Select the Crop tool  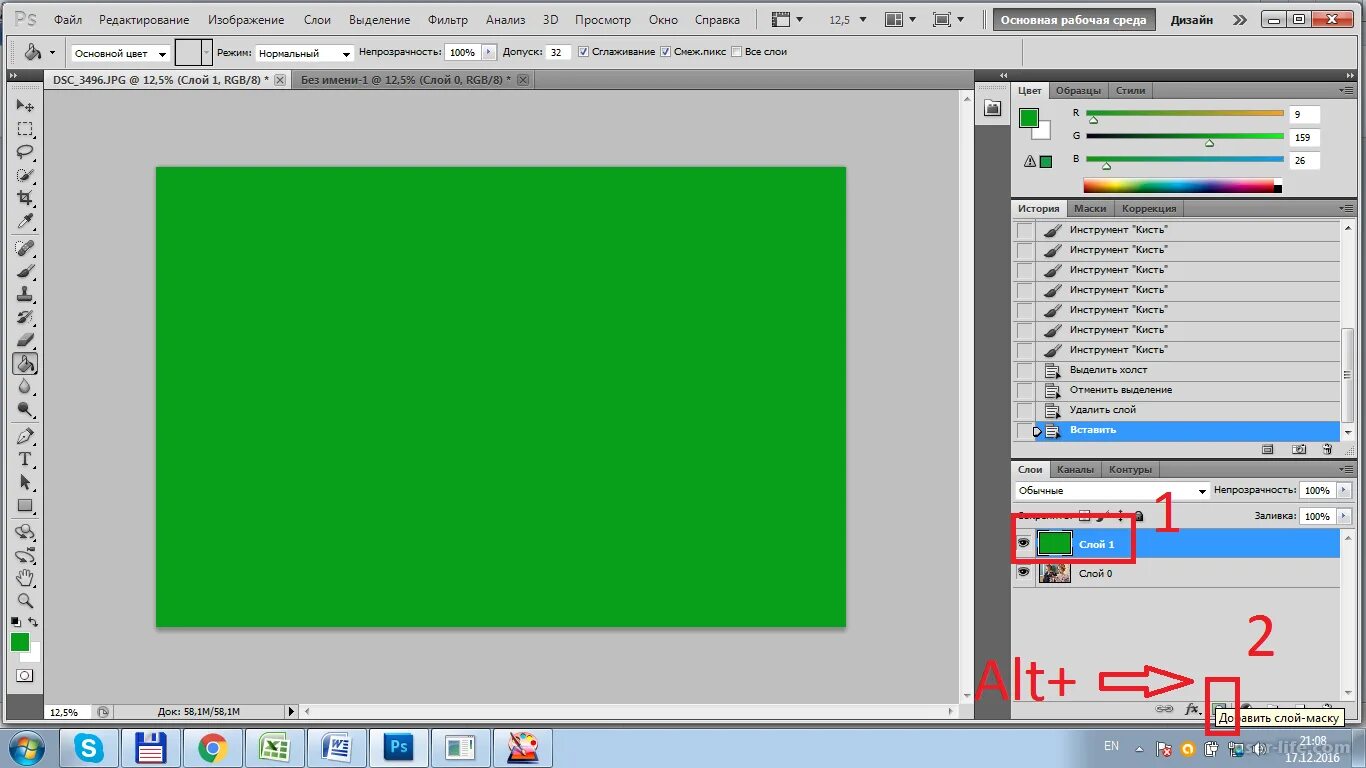(25, 198)
